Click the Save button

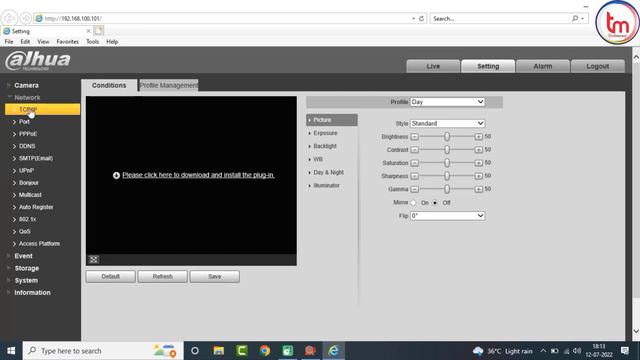tap(214, 276)
